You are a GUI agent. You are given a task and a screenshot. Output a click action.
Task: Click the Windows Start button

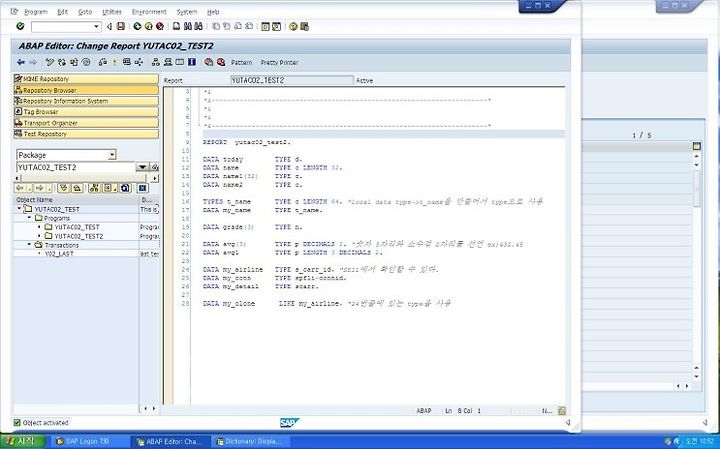(x=23, y=442)
